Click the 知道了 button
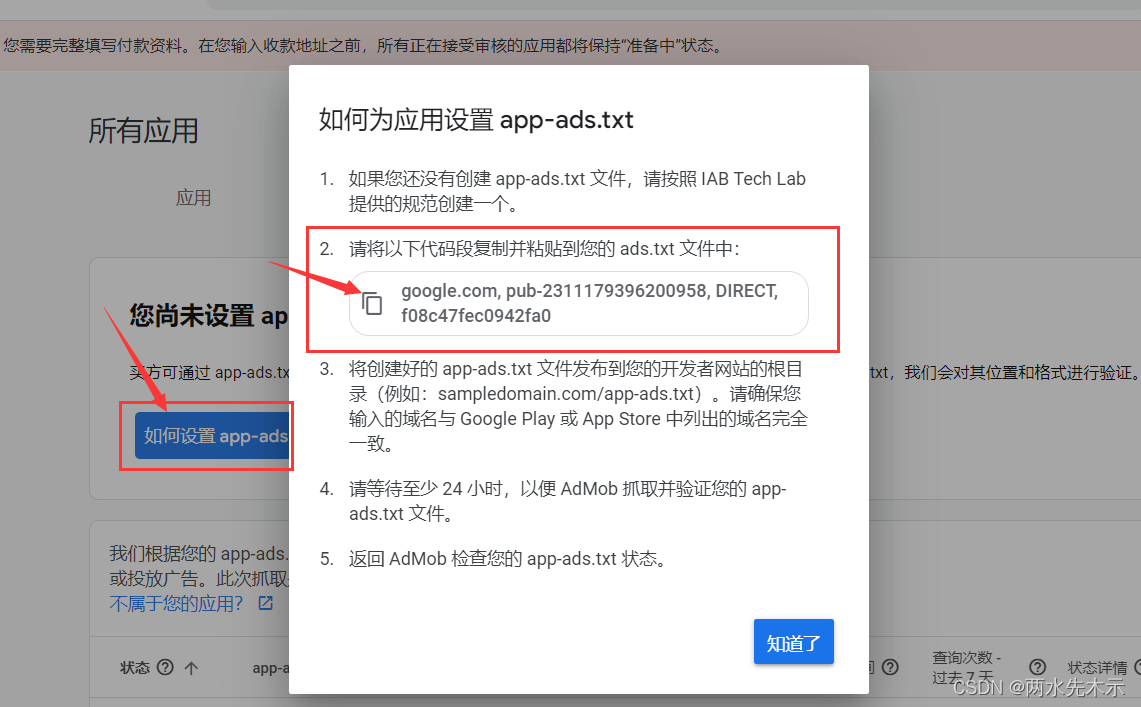The width and height of the screenshot is (1141, 707). click(793, 642)
